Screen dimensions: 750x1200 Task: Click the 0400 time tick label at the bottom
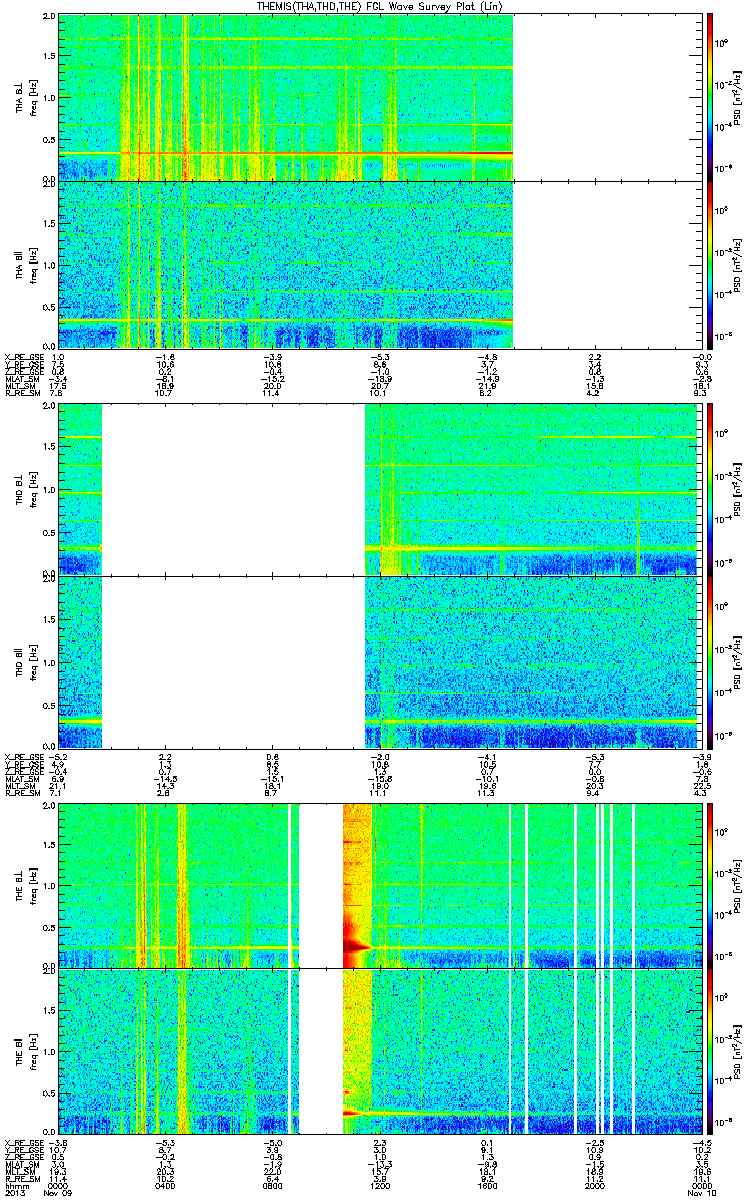(166, 1186)
